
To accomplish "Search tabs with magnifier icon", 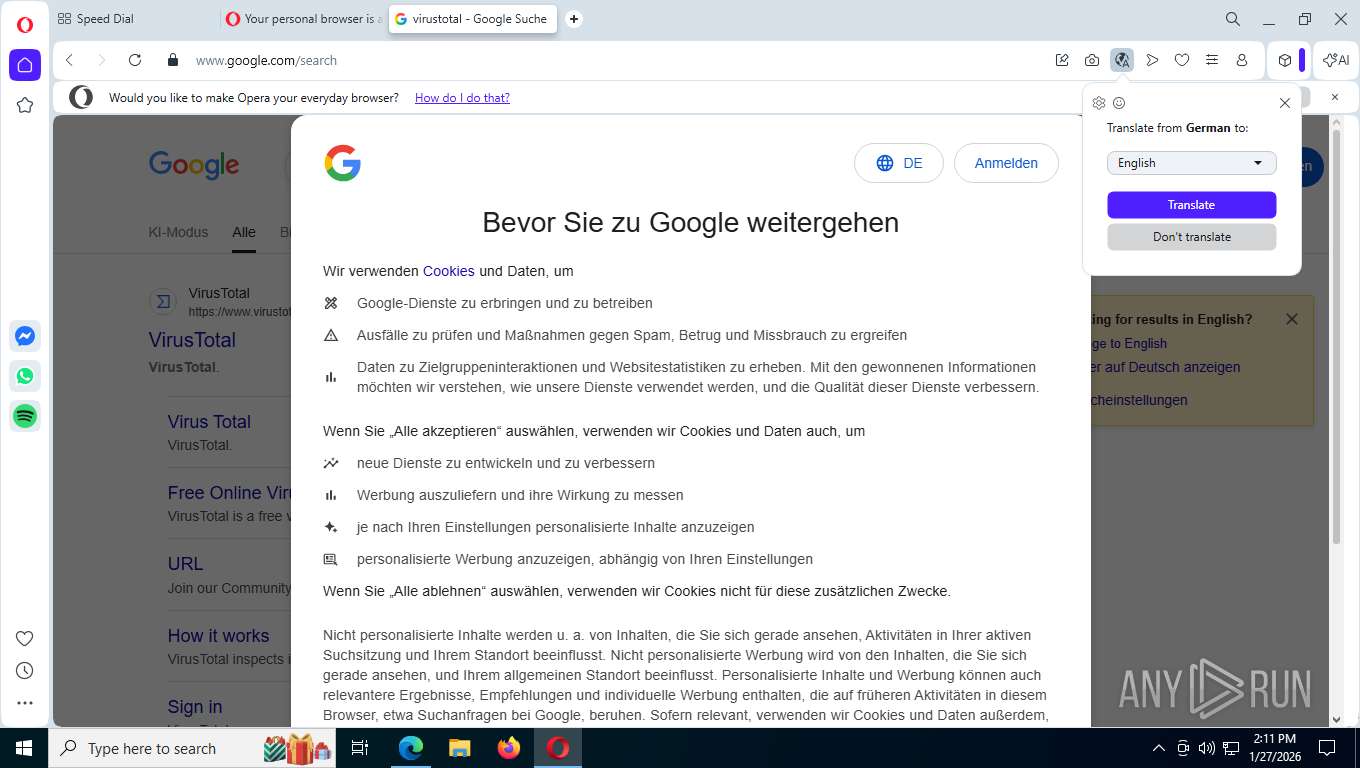I will tap(1233, 19).
